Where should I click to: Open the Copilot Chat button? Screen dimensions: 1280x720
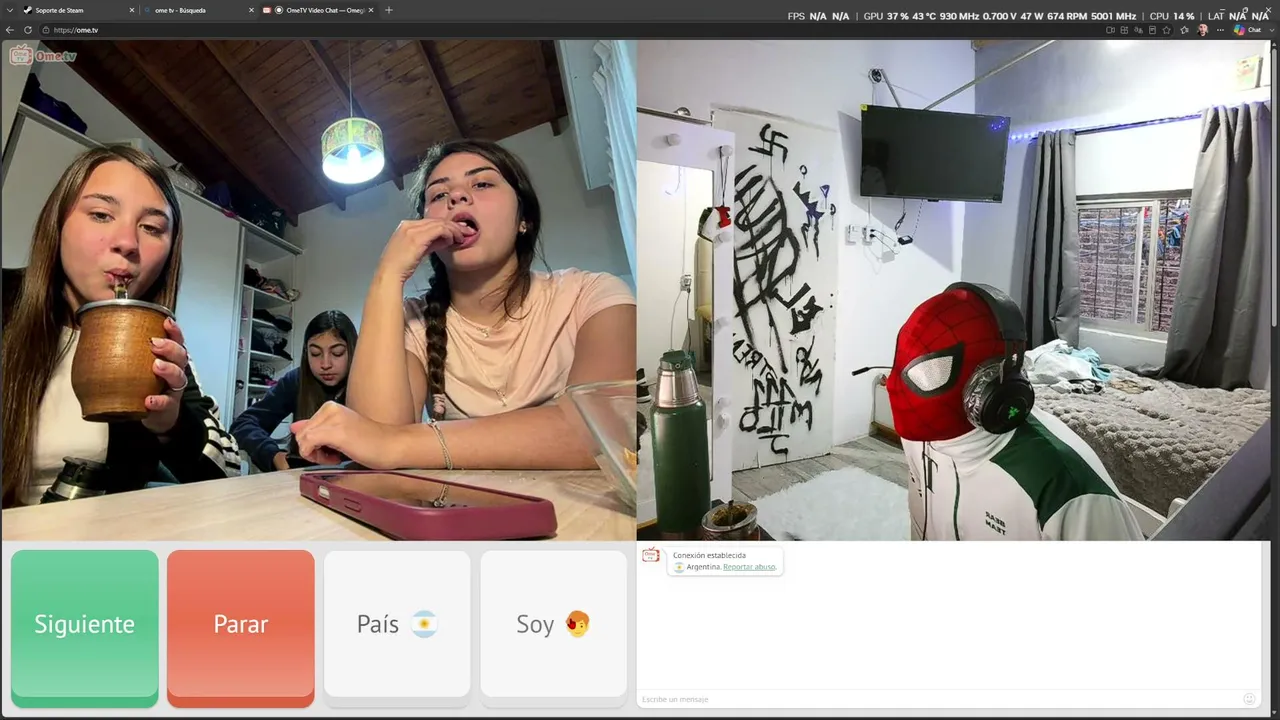[1247, 30]
